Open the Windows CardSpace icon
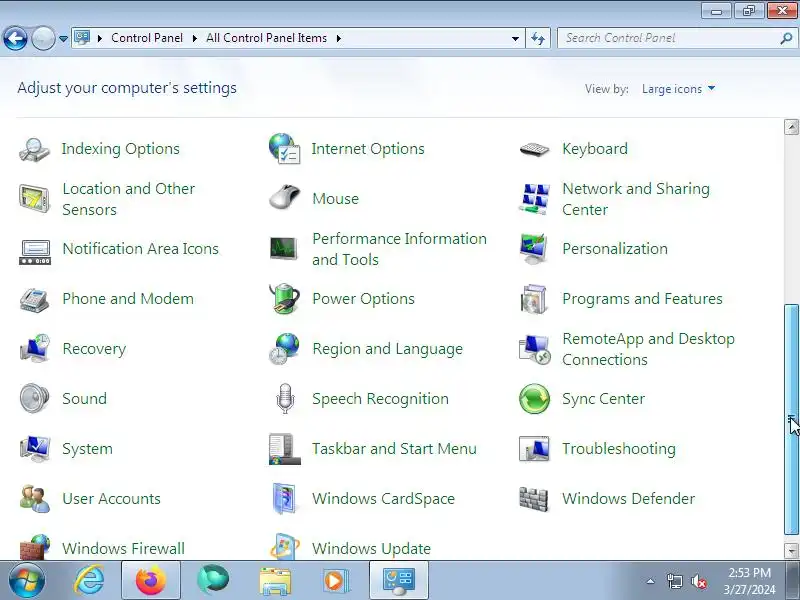Viewport: 800px width, 600px height. [x=284, y=498]
